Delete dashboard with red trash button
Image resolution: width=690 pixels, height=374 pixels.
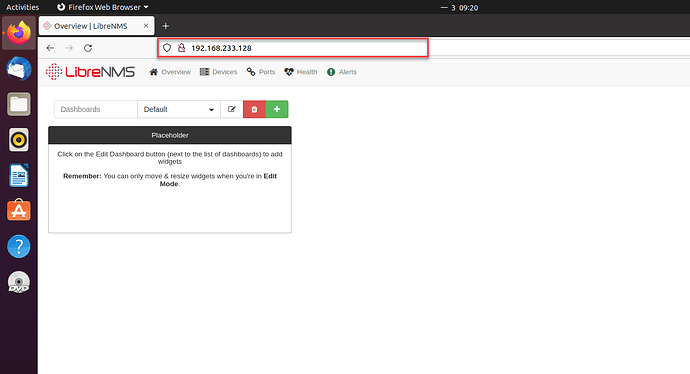tap(254, 109)
